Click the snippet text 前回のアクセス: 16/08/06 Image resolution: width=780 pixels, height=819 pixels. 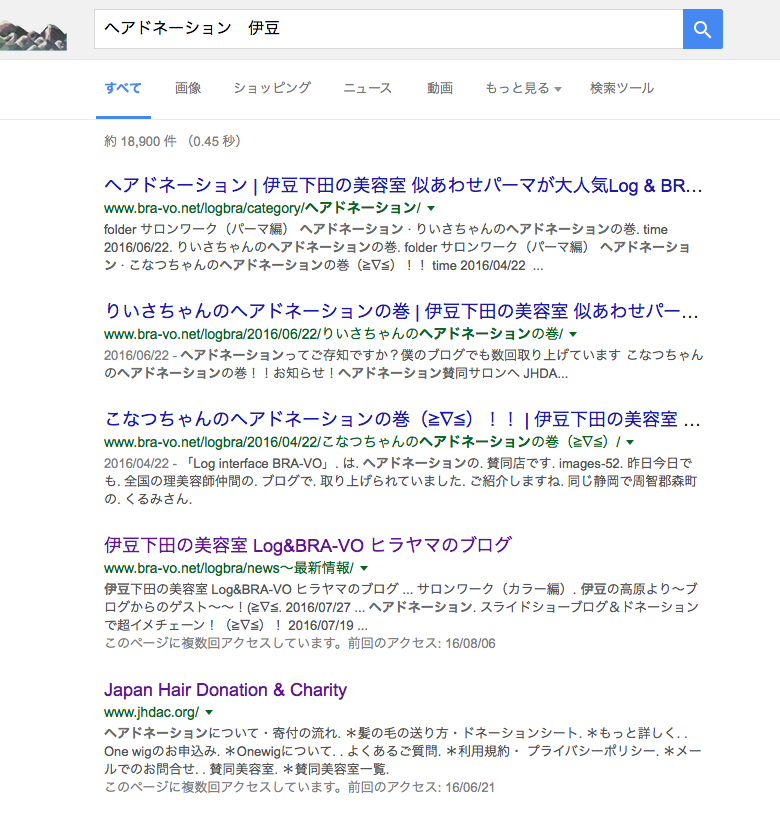(421, 644)
